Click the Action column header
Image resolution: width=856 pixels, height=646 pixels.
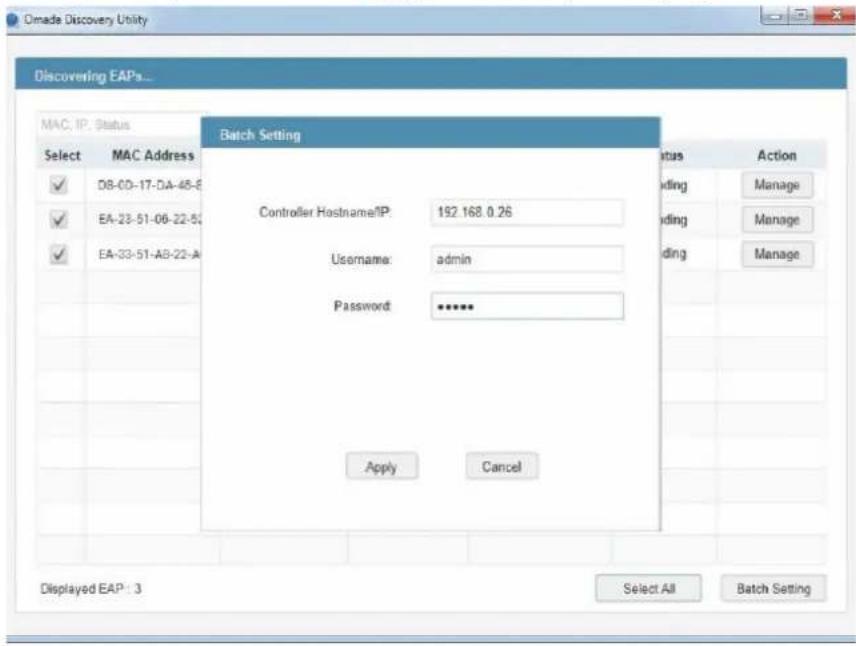pos(776,156)
